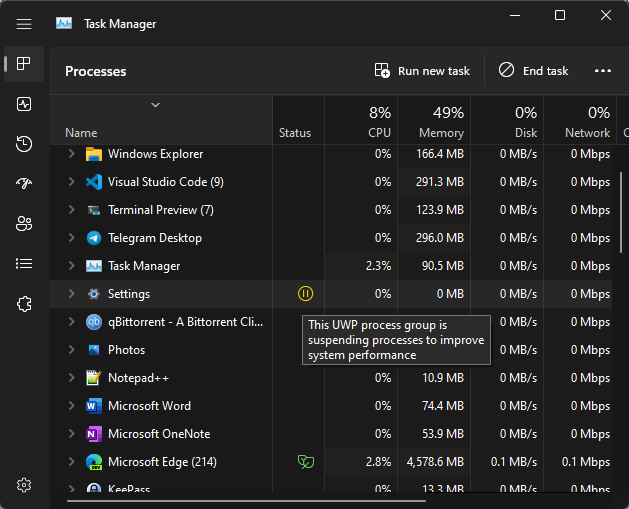This screenshot has height=509, width=629.
Task: Click the Photos process icon
Action: click(x=94, y=350)
